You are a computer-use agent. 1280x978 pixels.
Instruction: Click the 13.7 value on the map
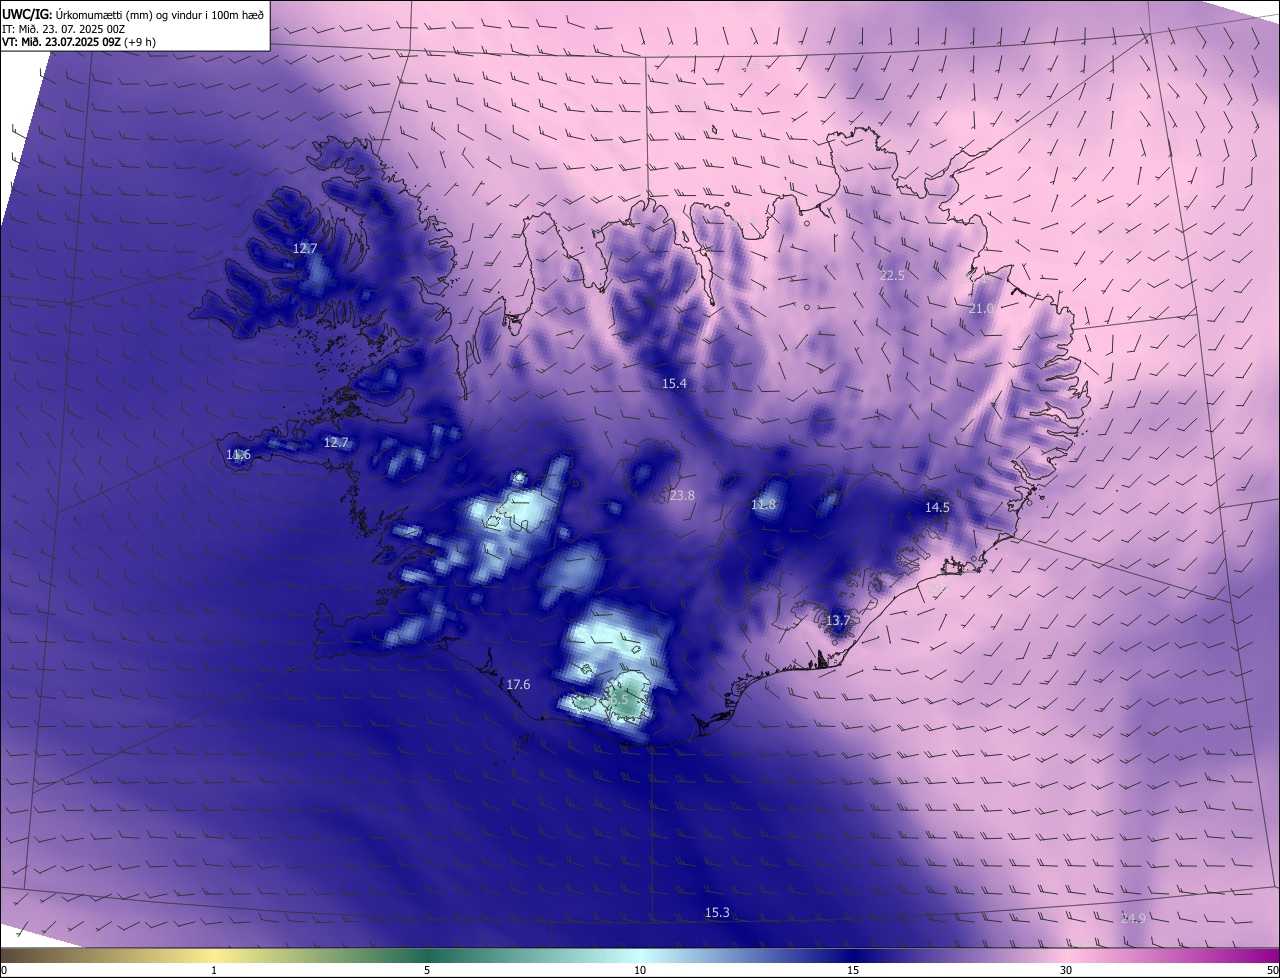click(x=838, y=621)
